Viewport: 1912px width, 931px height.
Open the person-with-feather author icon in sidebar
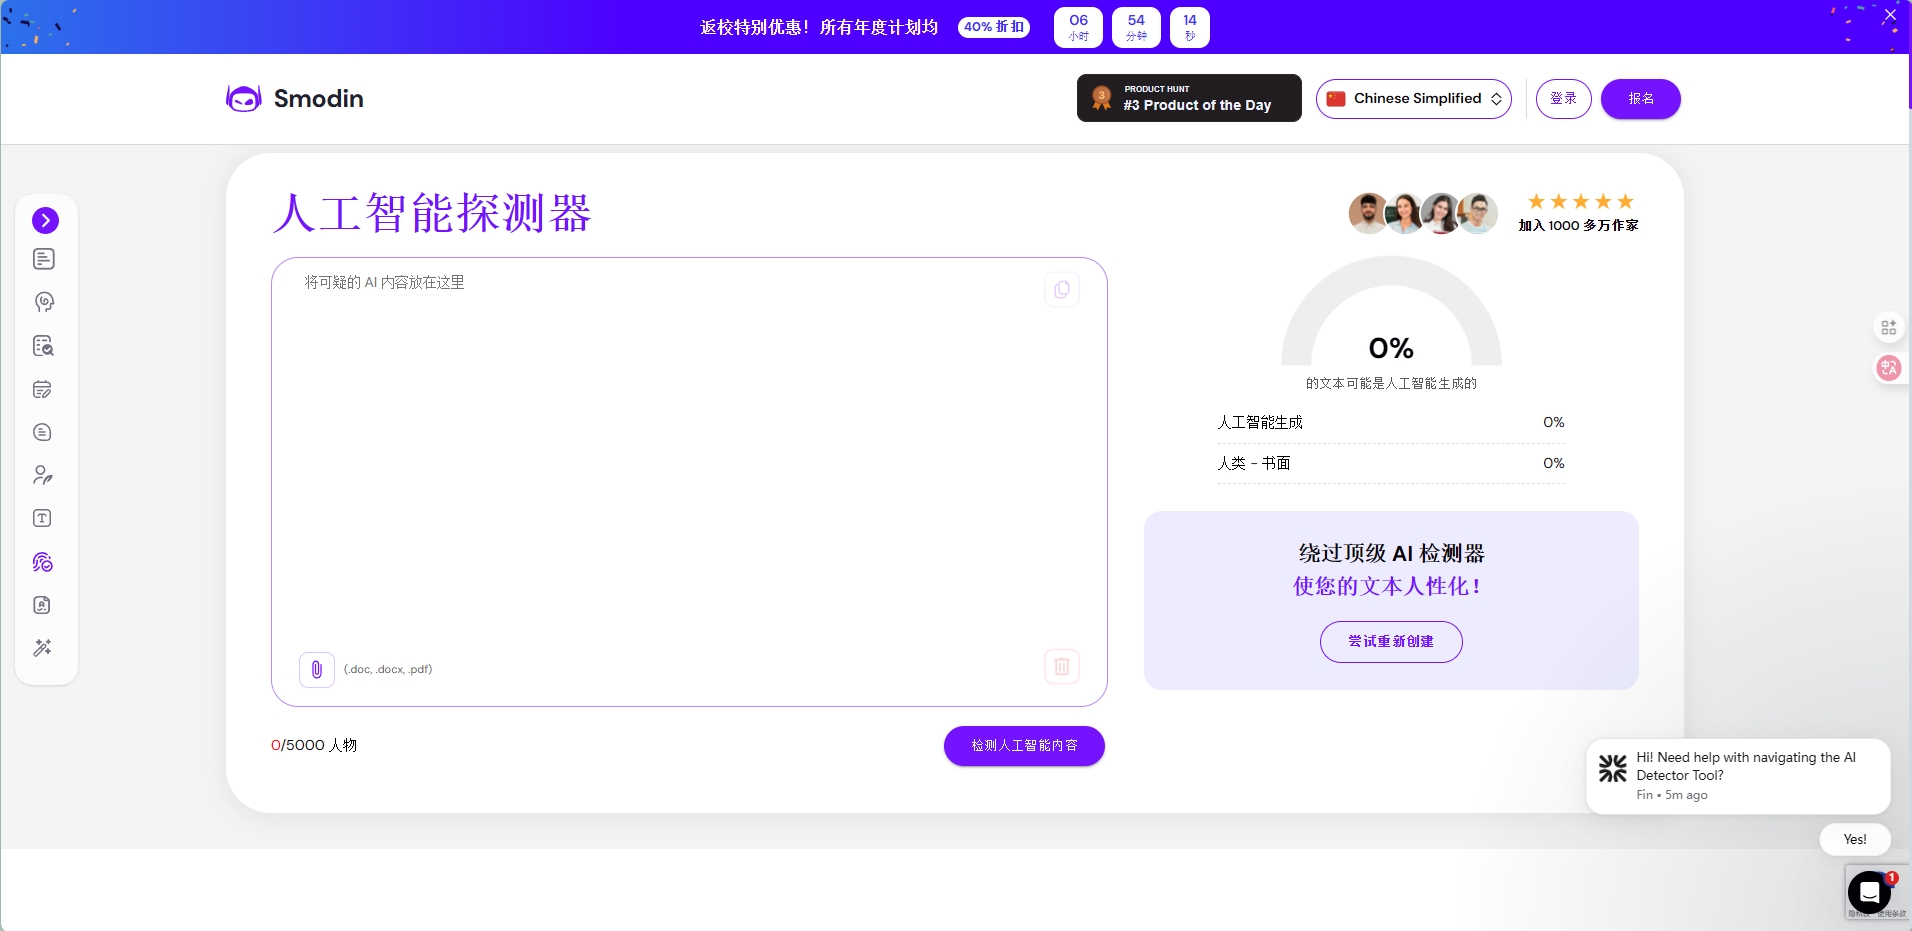tap(42, 475)
